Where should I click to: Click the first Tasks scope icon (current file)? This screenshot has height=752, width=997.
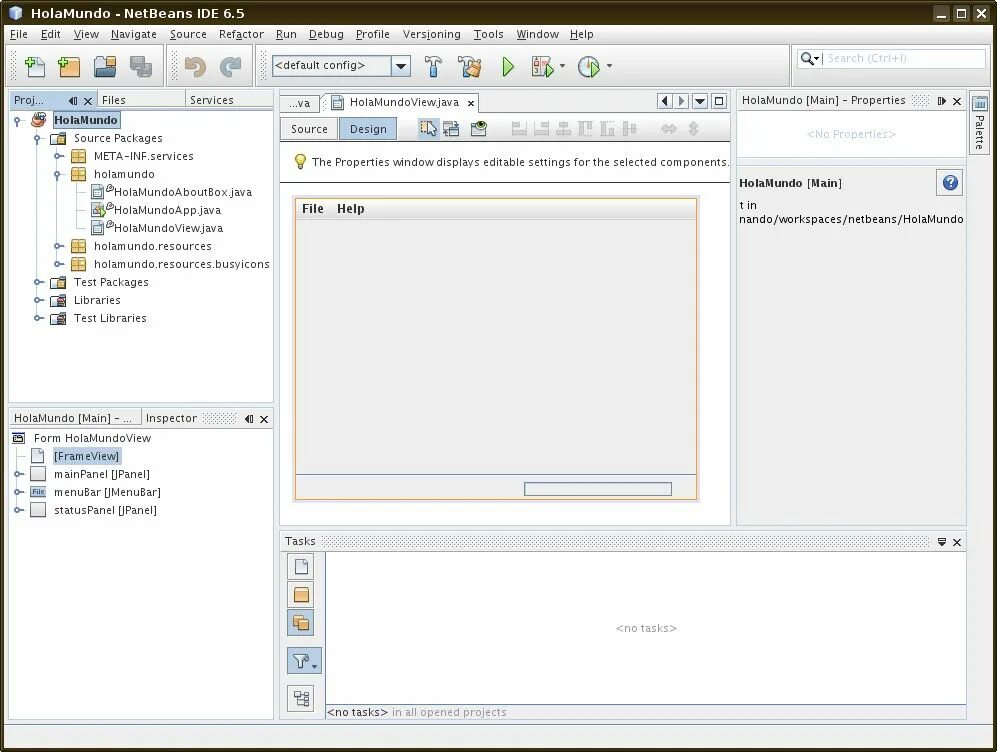[x=301, y=566]
